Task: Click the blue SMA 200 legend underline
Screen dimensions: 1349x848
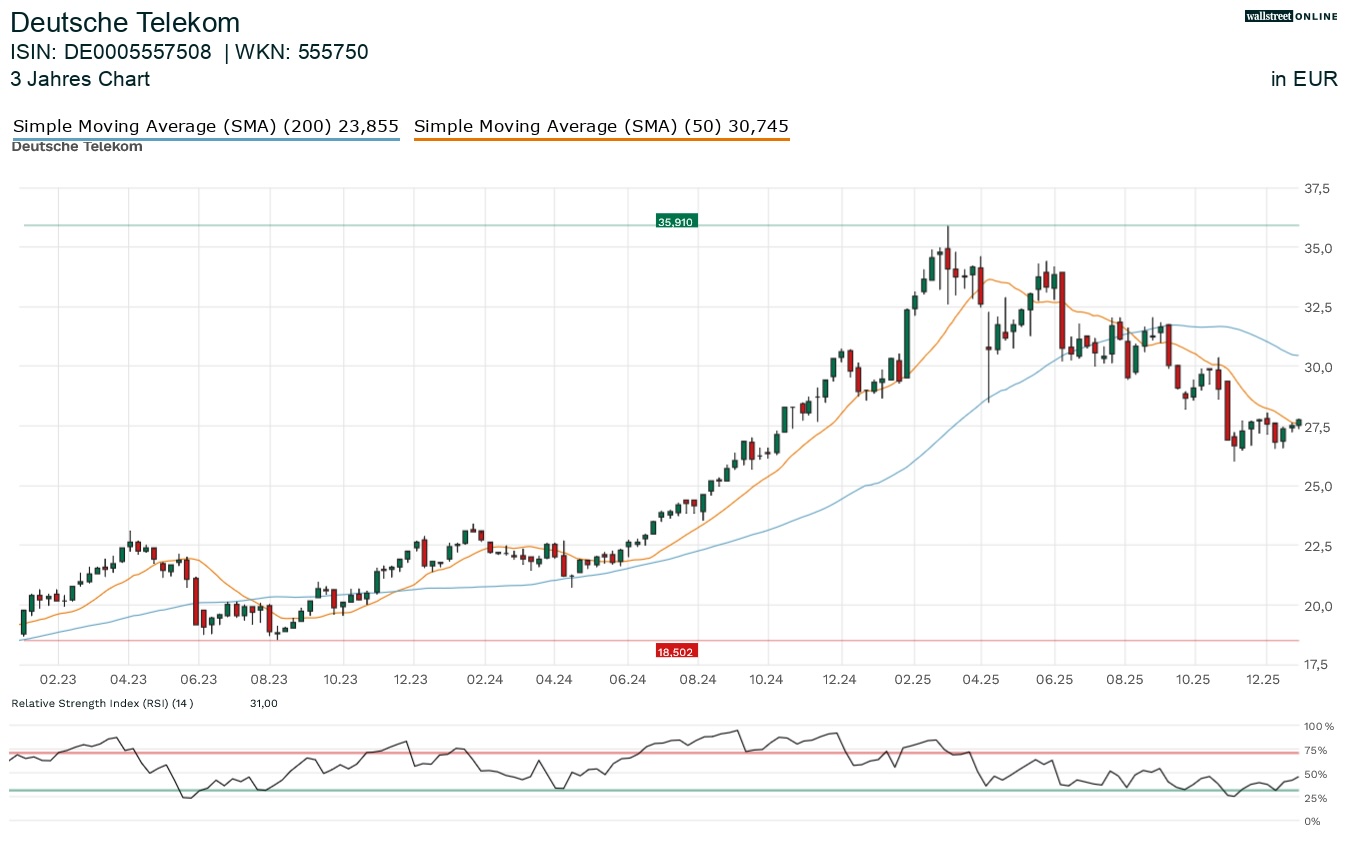Action: 205,139
